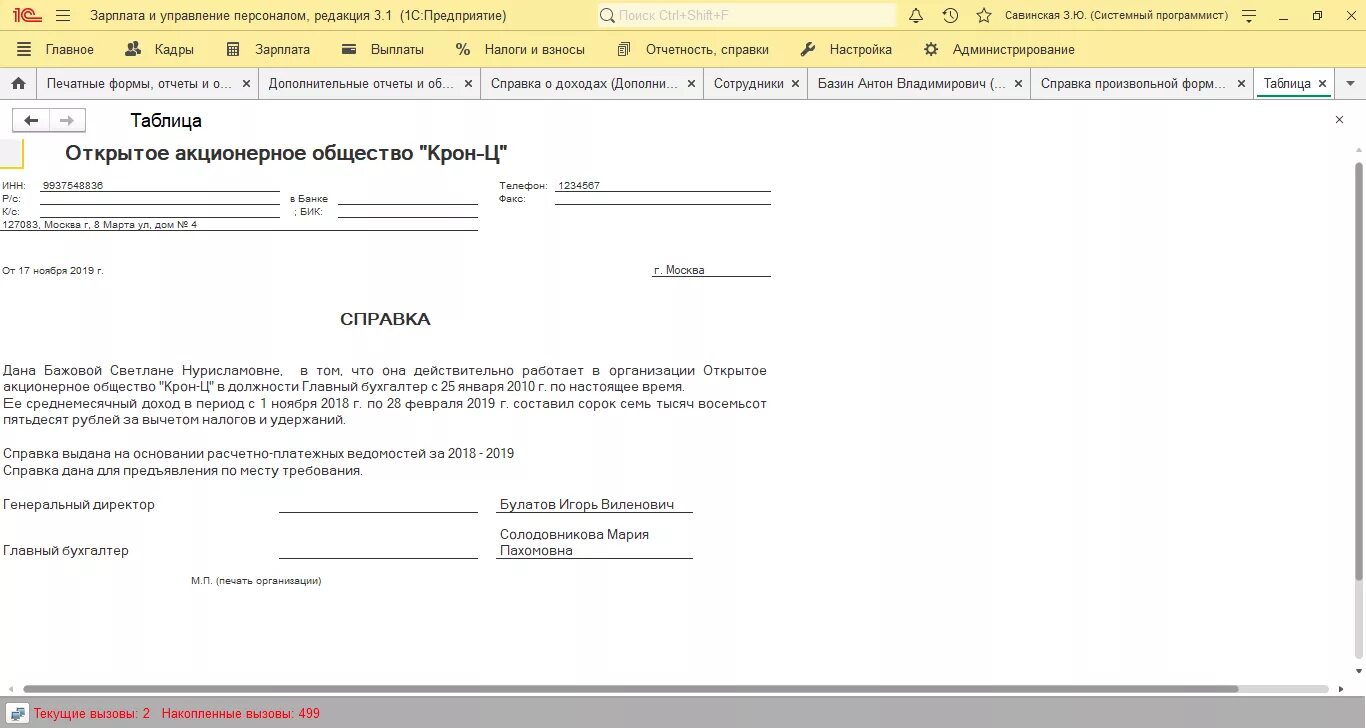Click the search field Поиск Ctrl+Shift+F
1366x728 pixels.
[x=746, y=15]
